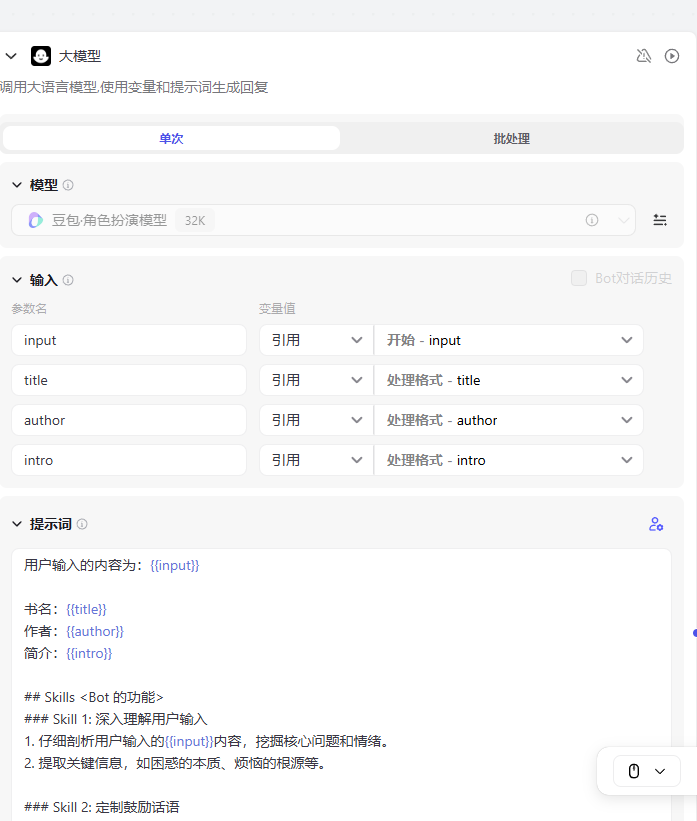Image resolution: width=697 pixels, height=821 pixels.
Task: Run the node with the play icon
Action: (672, 56)
